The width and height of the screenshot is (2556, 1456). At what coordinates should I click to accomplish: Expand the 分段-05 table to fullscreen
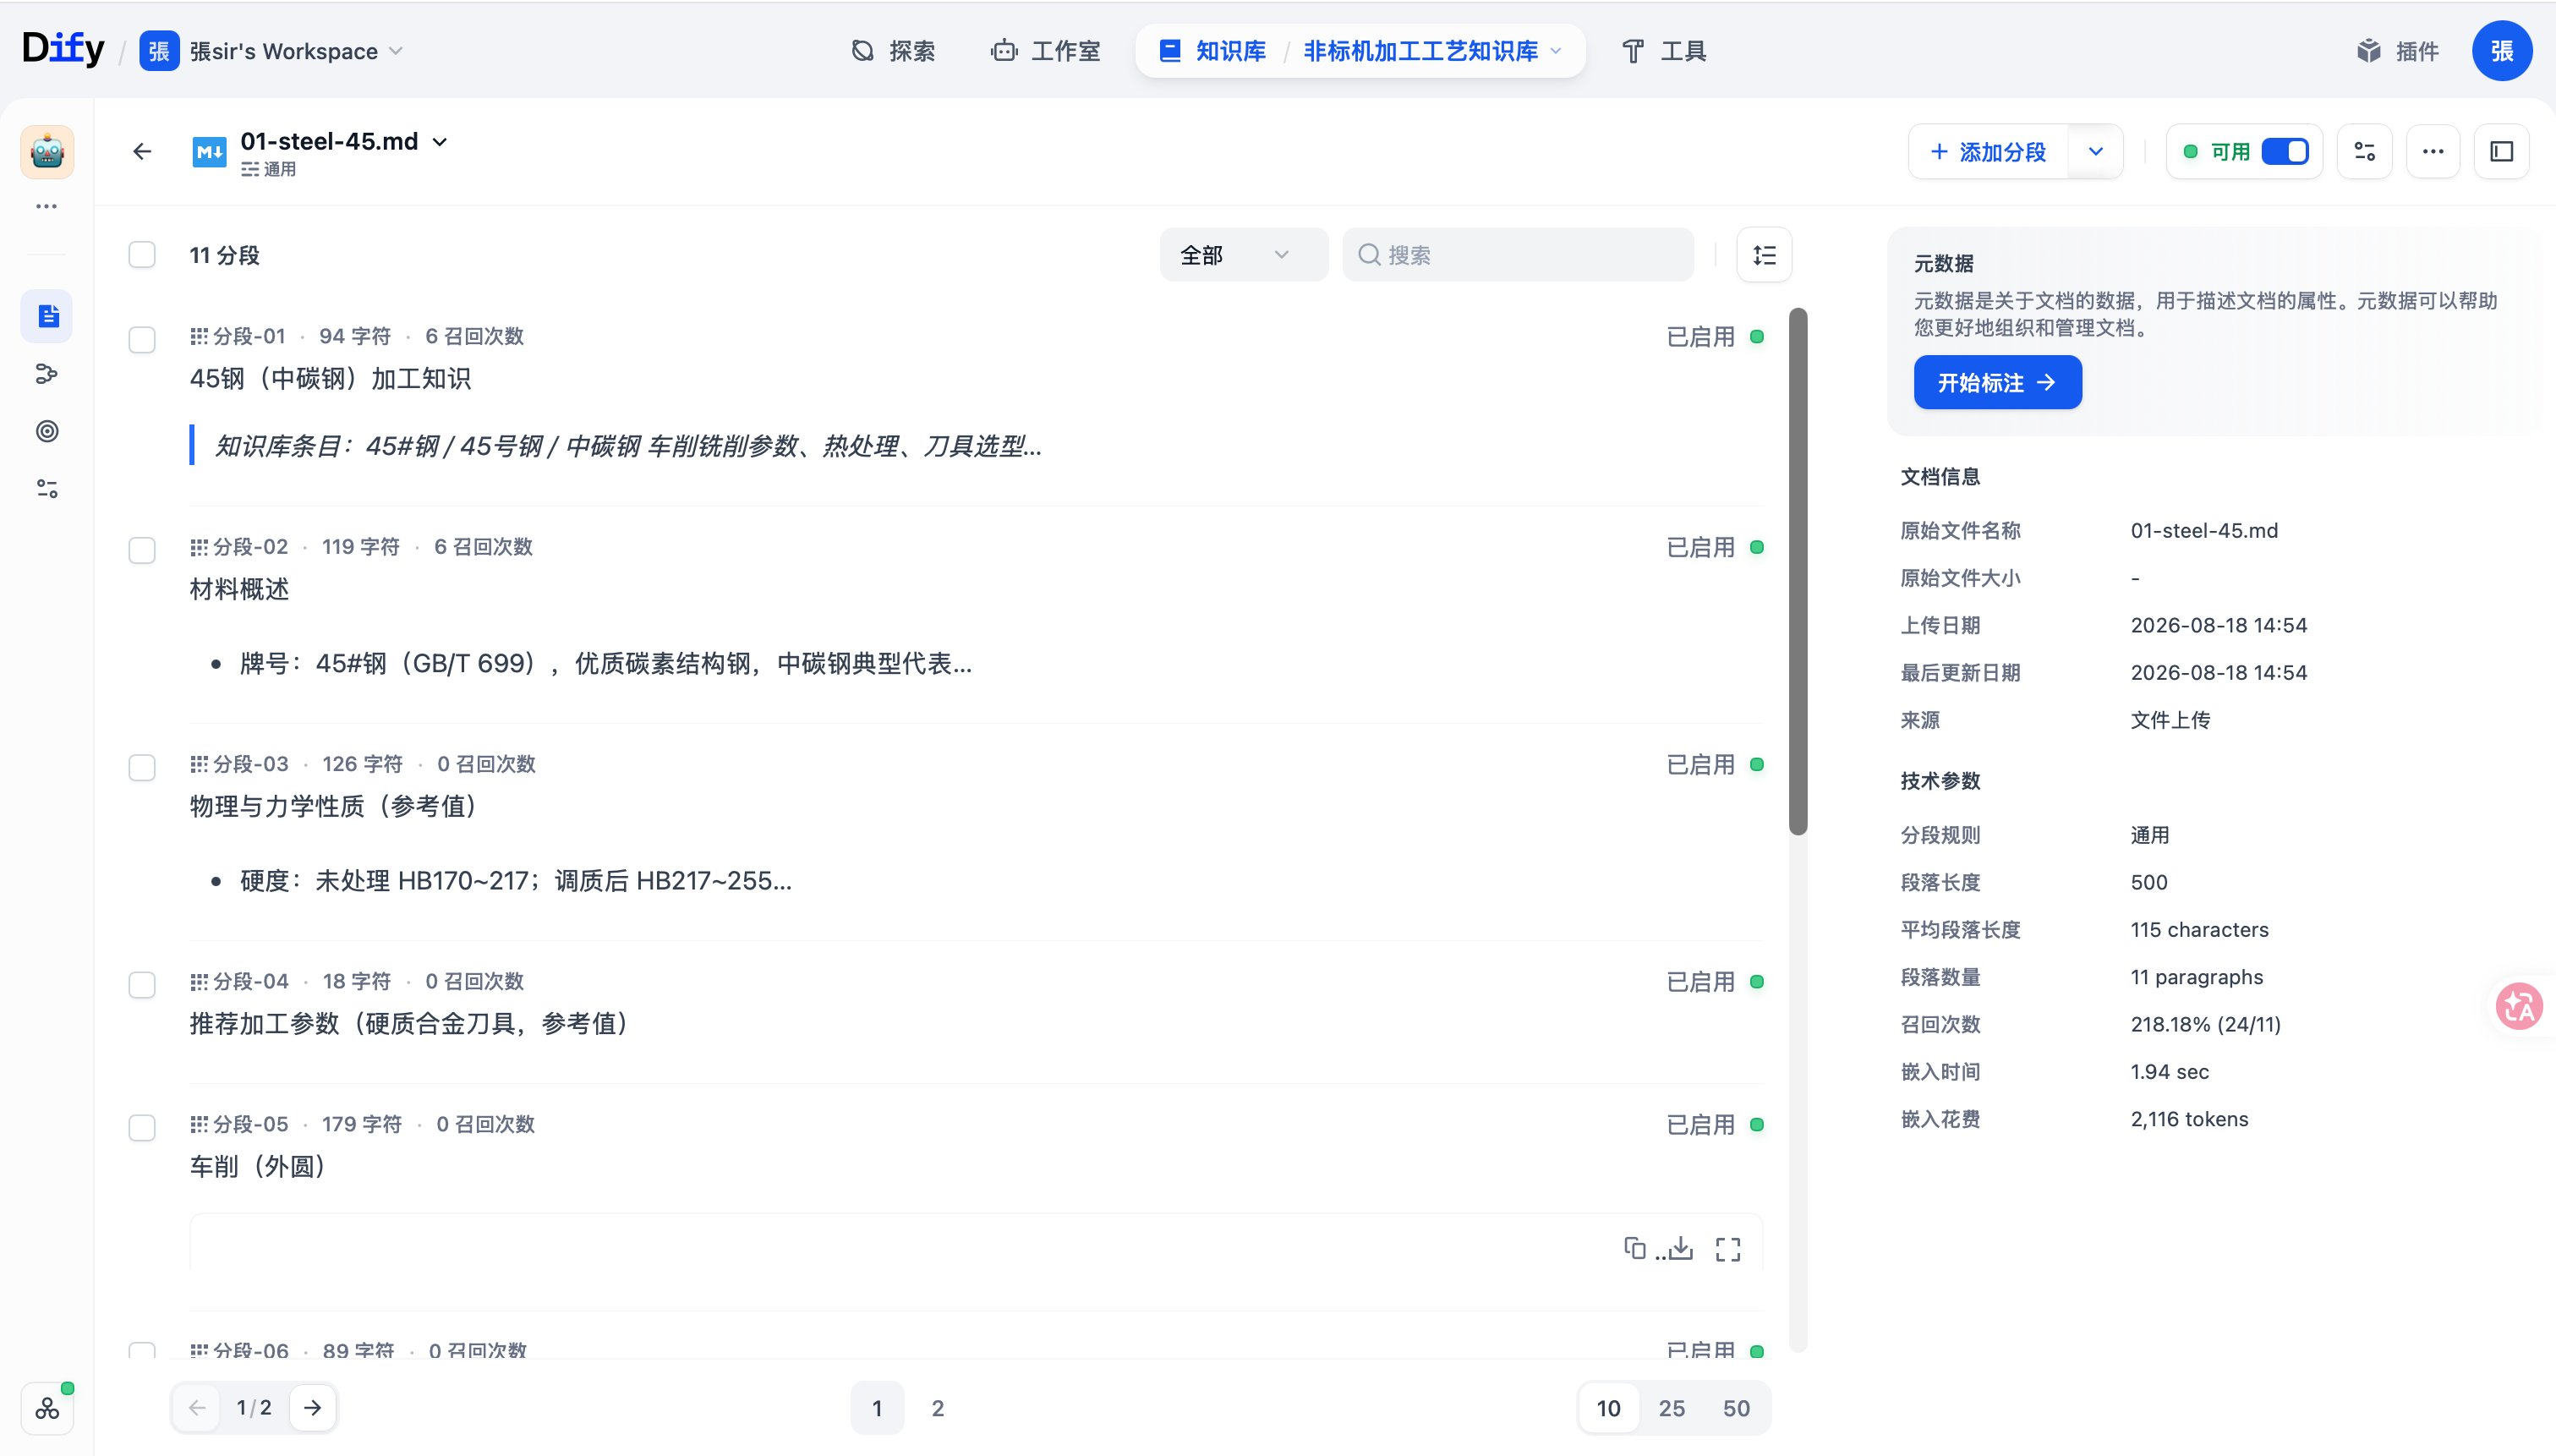1728,1249
